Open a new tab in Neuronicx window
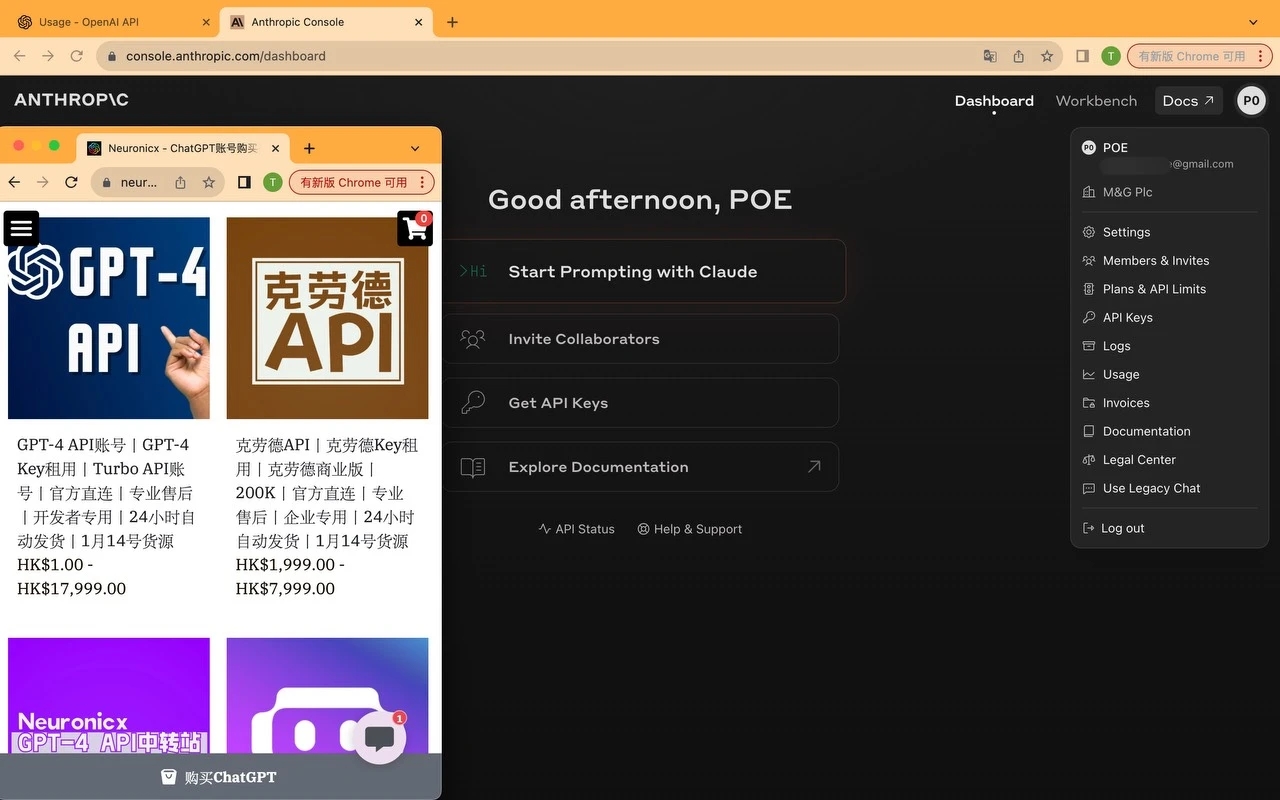This screenshot has height=800, width=1280. point(309,148)
